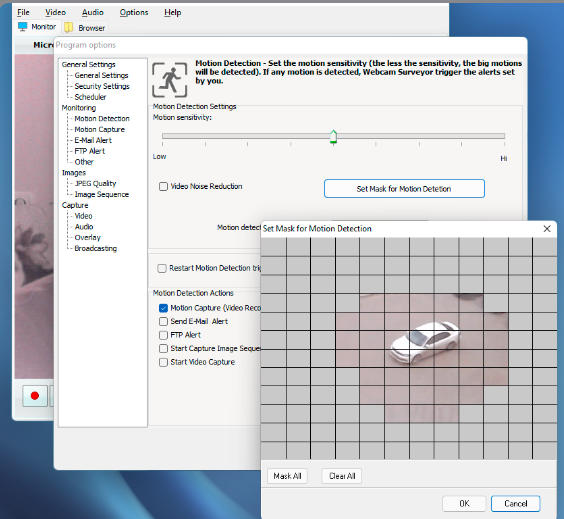Check Start Video Capture option
Image resolution: width=564 pixels, height=519 pixels.
pos(163,362)
